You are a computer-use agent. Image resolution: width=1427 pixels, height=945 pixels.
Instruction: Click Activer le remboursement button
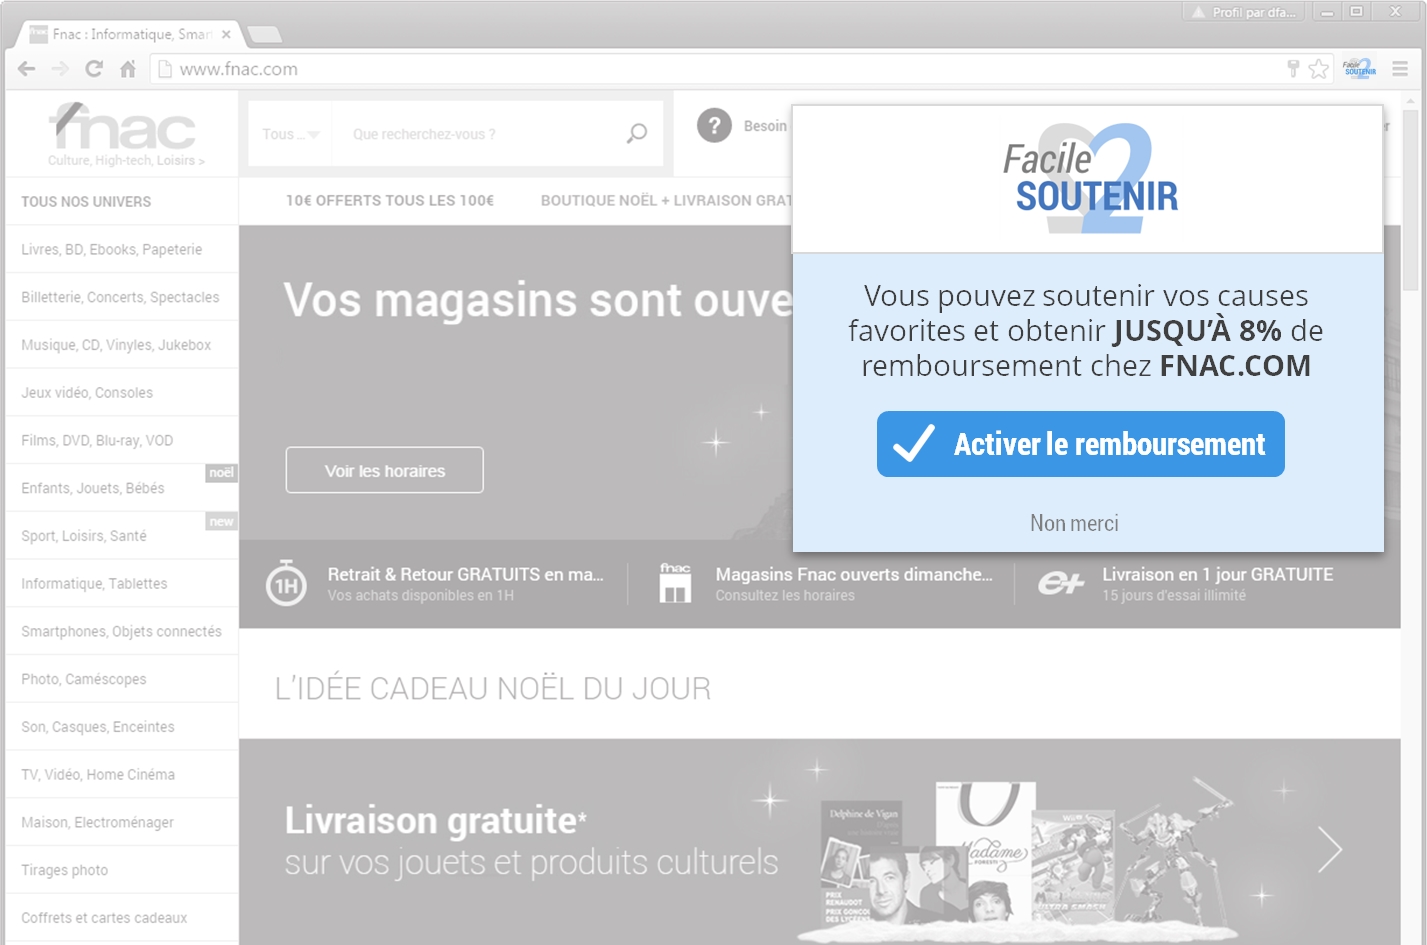point(1081,444)
